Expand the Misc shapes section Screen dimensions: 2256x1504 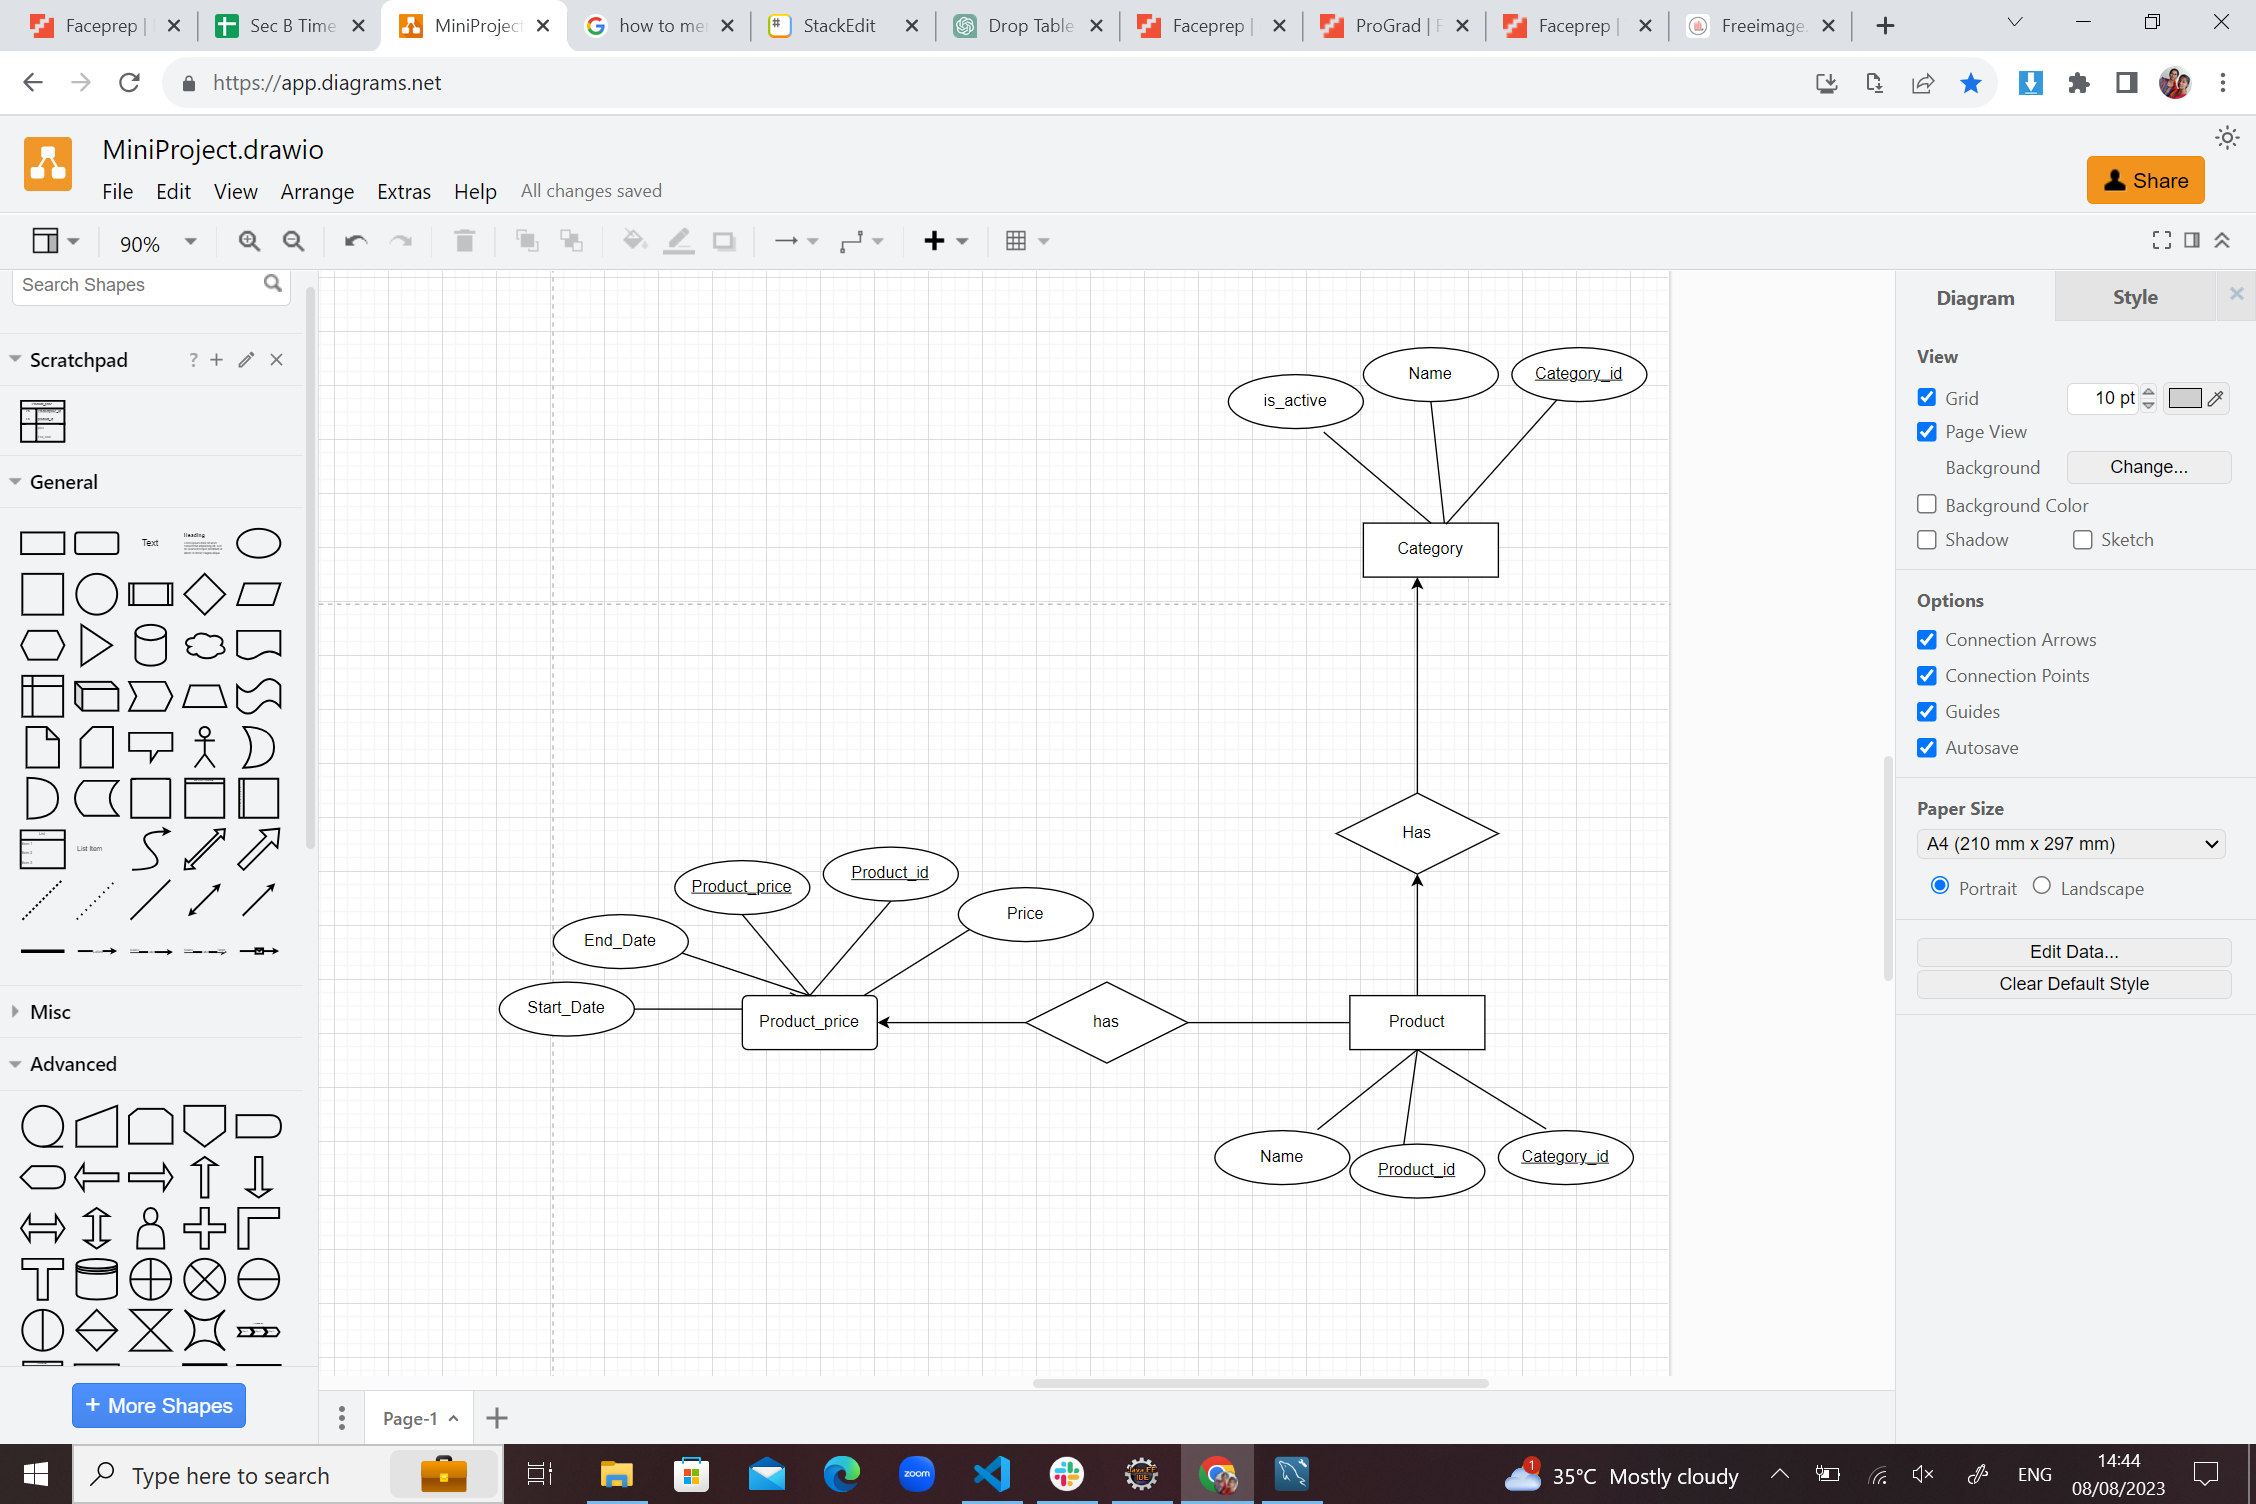(x=50, y=1012)
